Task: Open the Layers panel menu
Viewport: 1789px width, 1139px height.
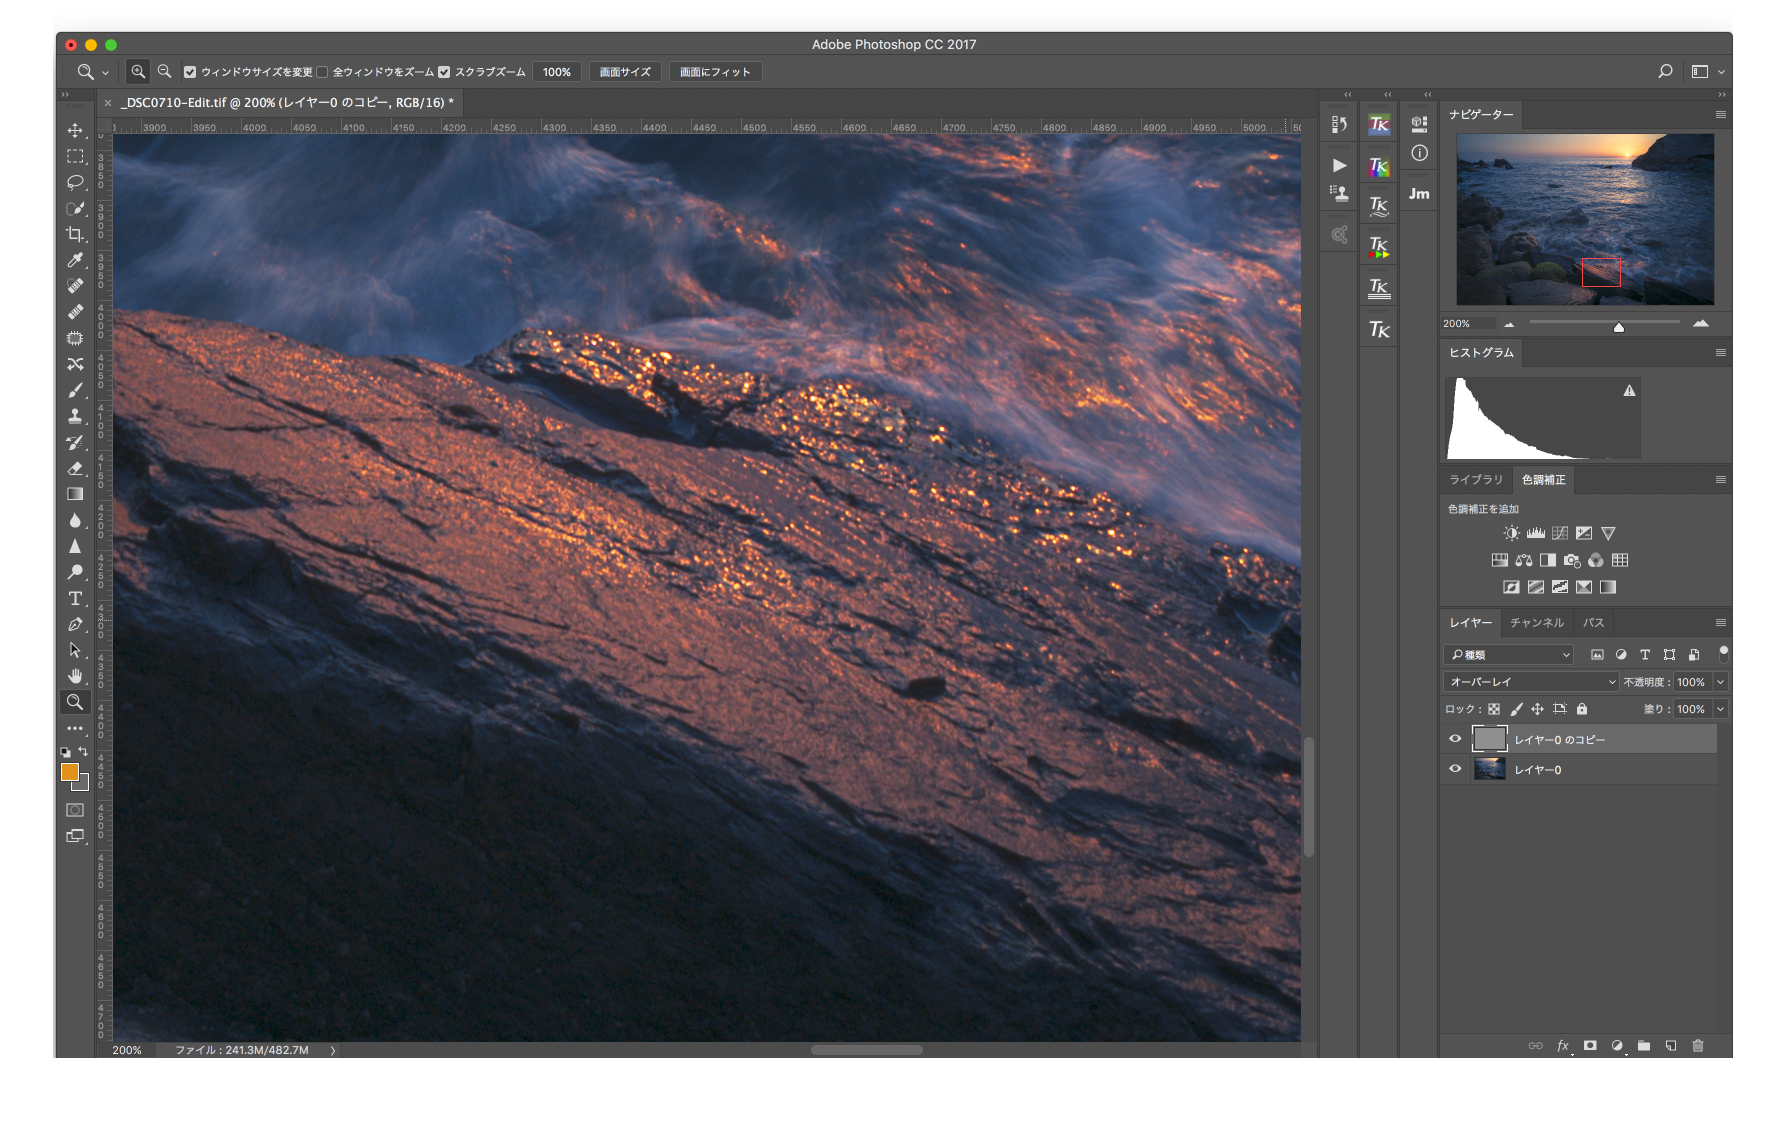Action: point(1721,622)
